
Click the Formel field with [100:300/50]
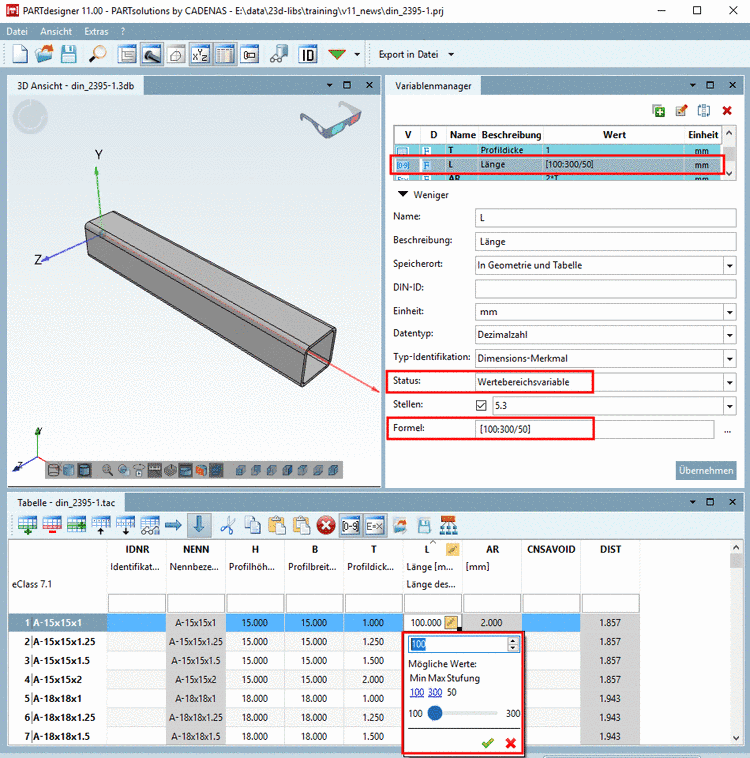click(594, 429)
